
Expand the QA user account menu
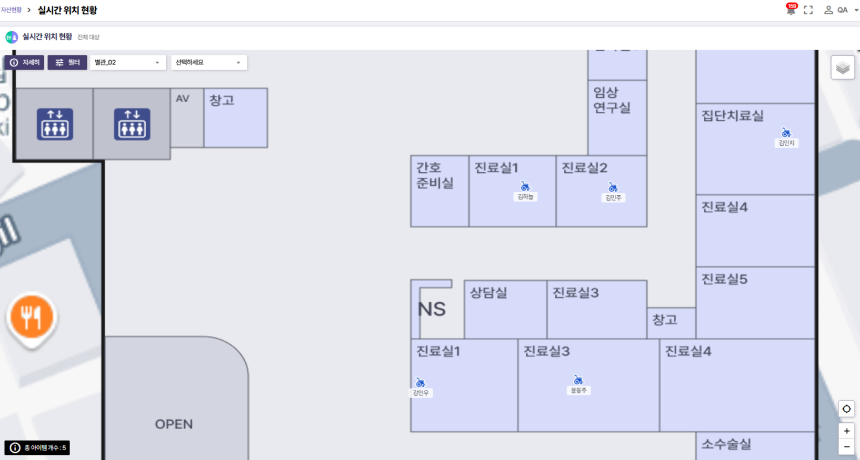(841, 9)
